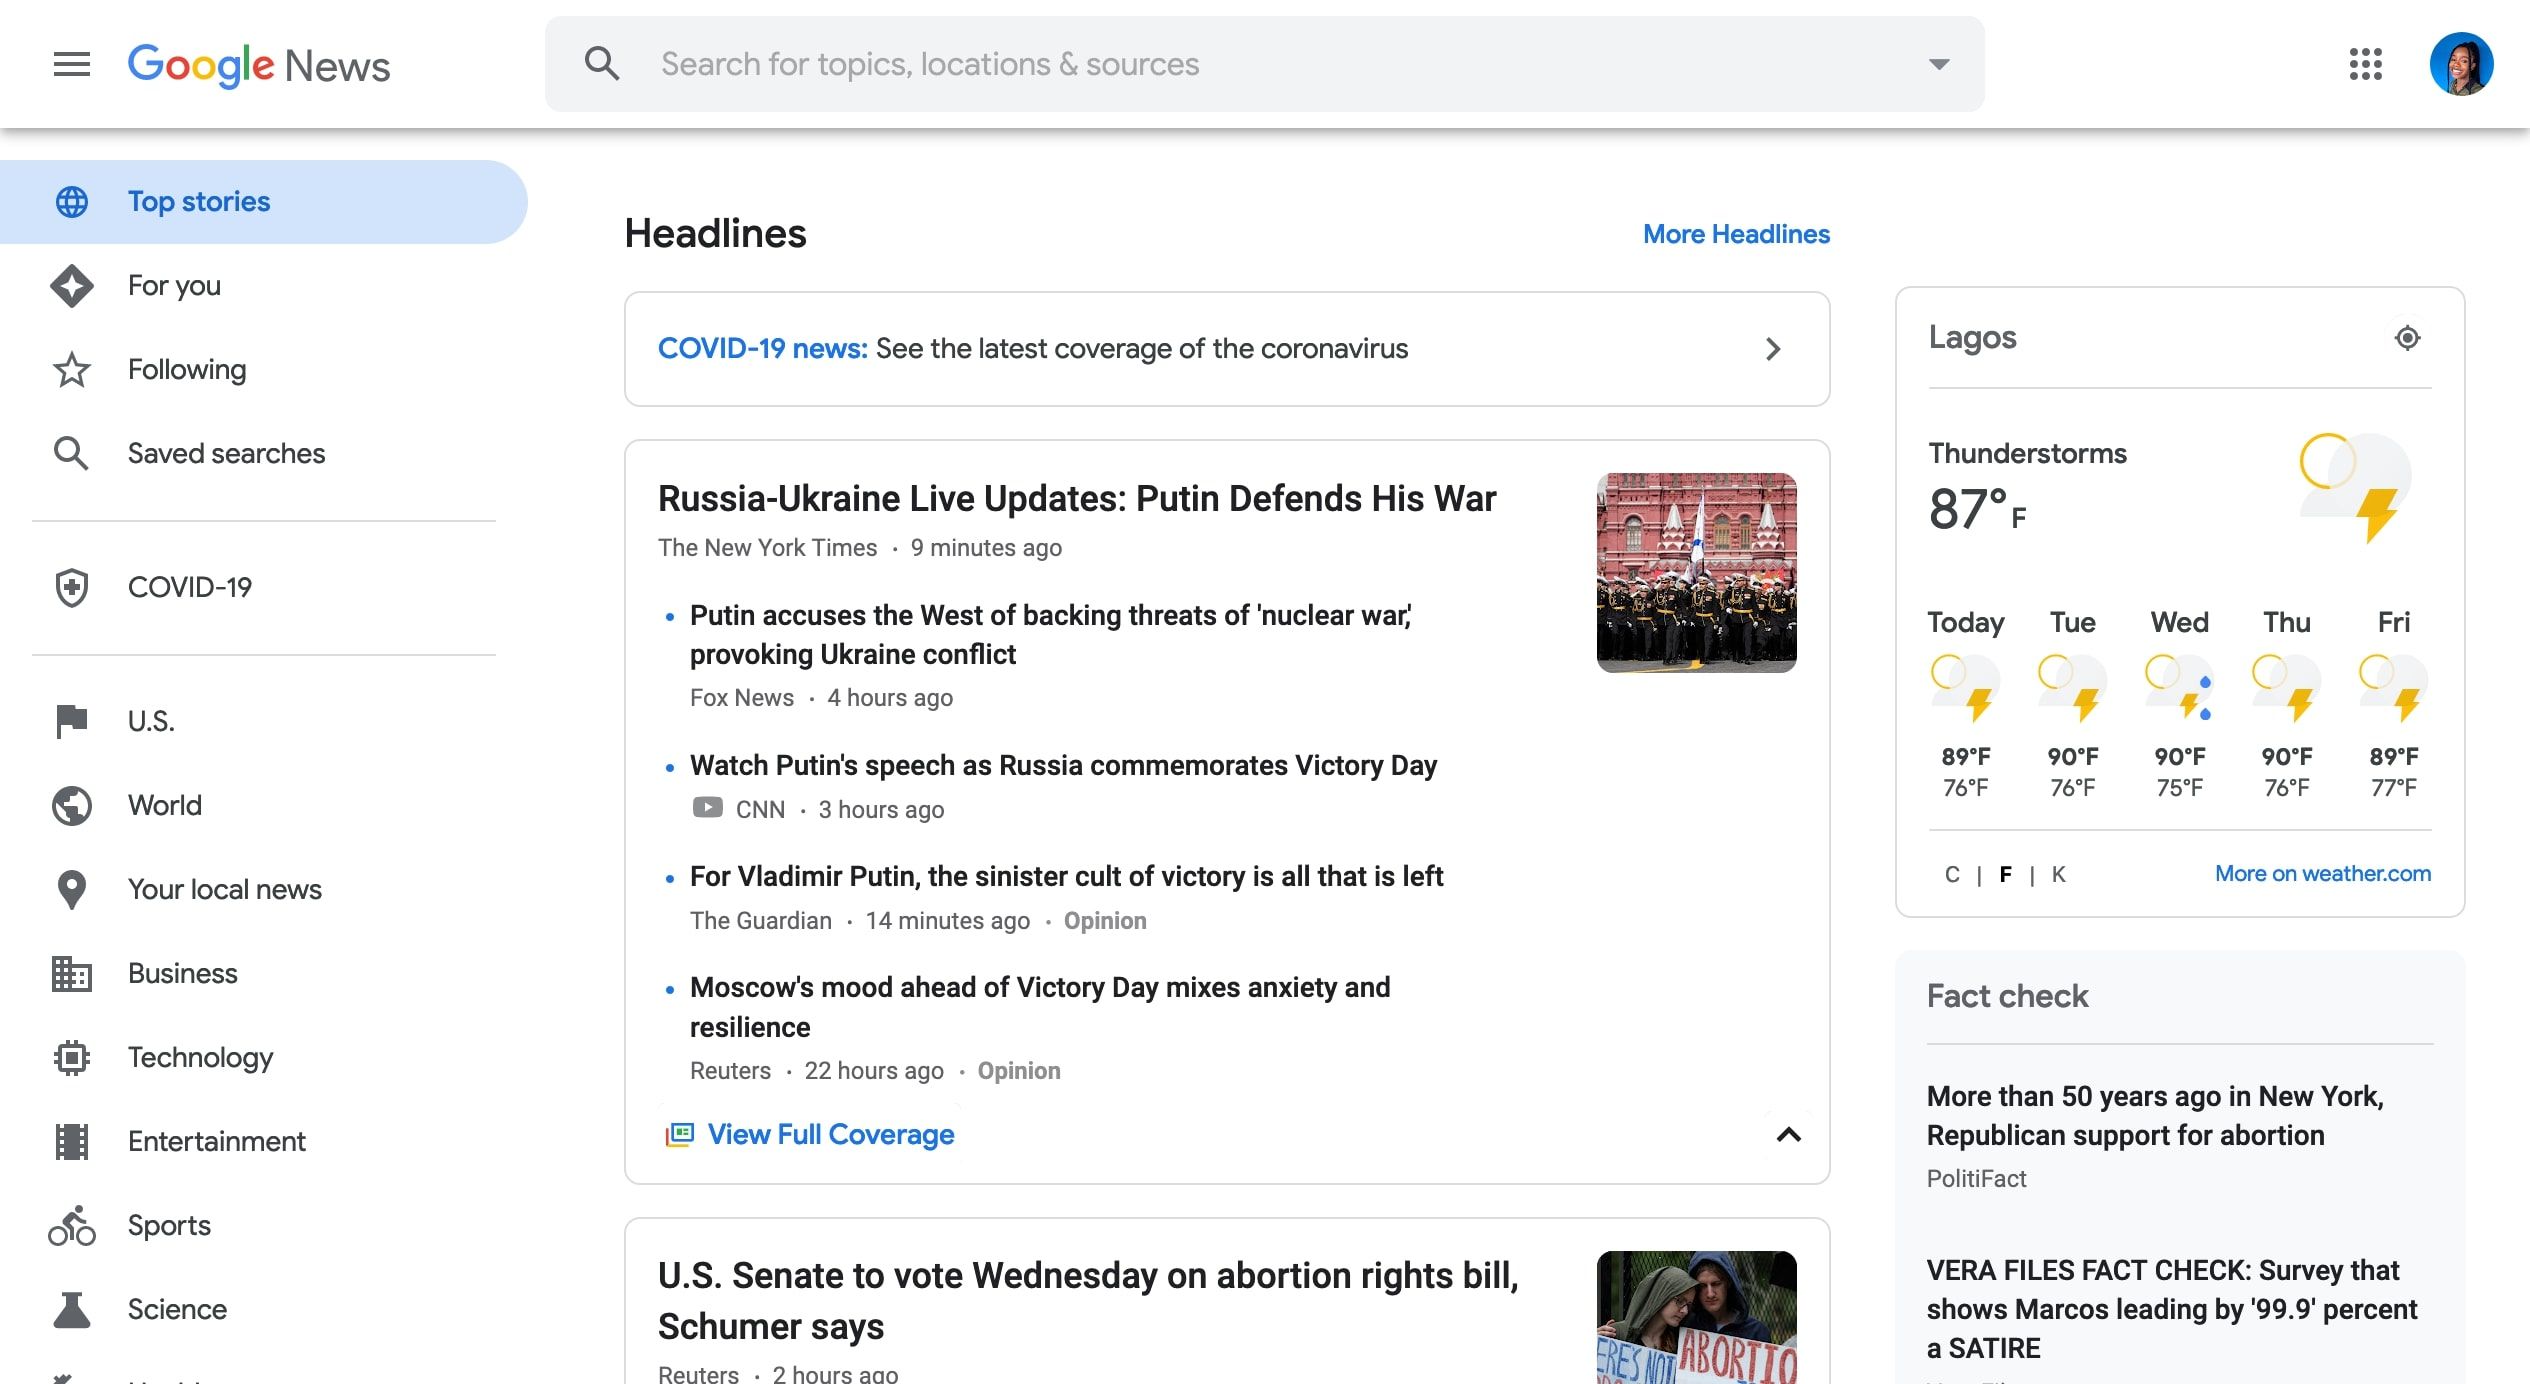2530x1384 pixels.
Task: Click the More Headlines link
Action: [x=1735, y=234]
